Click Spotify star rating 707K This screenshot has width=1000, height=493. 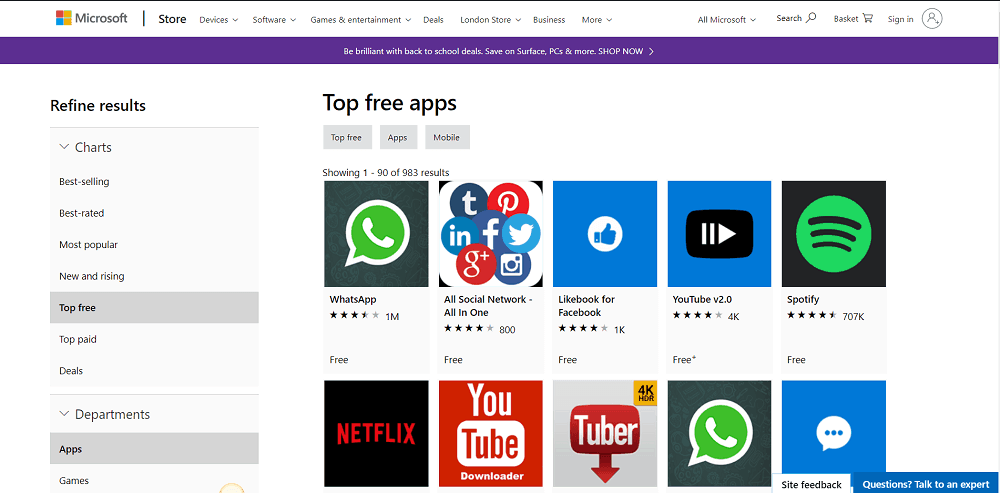coord(825,316)
